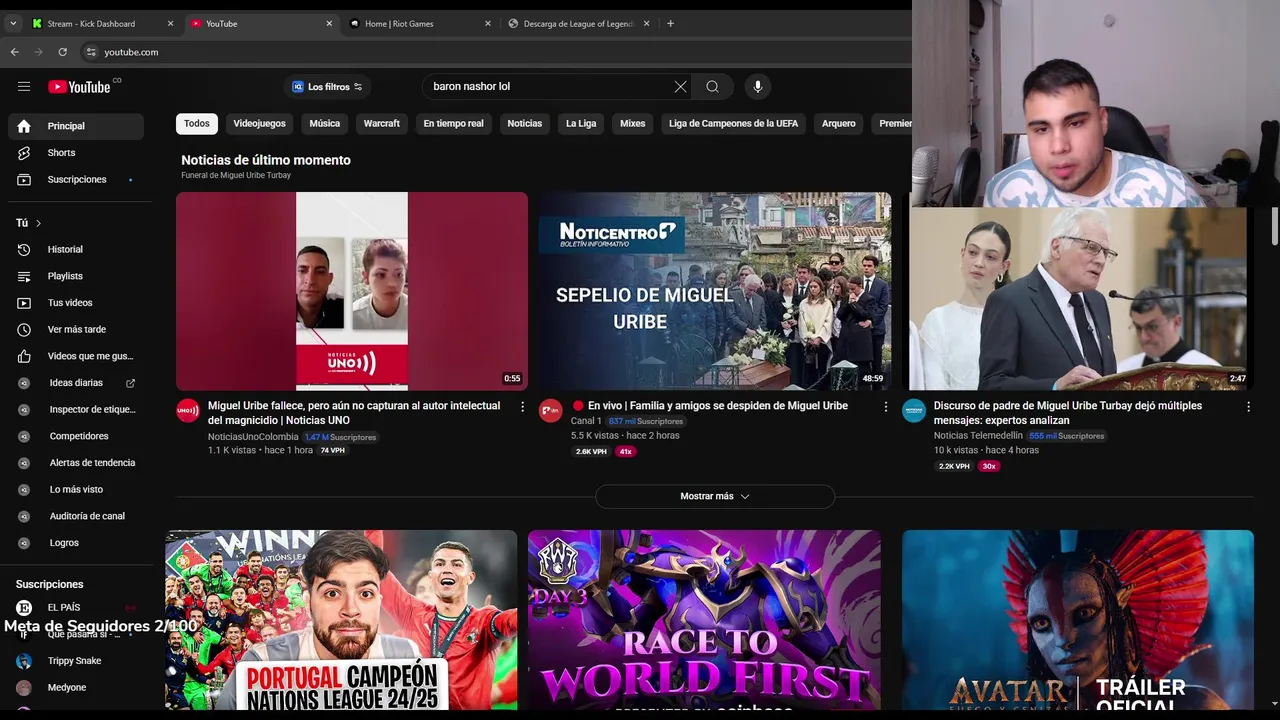Open Ver más tarde in sidebar

click(x=76, y=329)
